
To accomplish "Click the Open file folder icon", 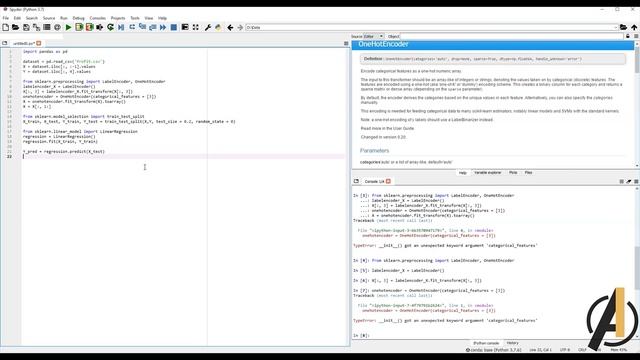I will pos(16,27).
